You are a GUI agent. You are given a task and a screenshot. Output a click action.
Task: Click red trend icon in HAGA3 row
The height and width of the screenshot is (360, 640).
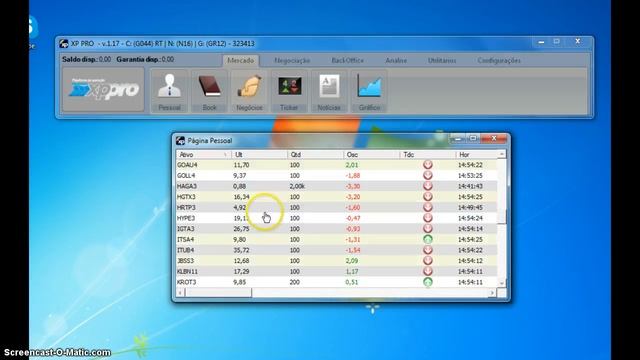point(428,186)
